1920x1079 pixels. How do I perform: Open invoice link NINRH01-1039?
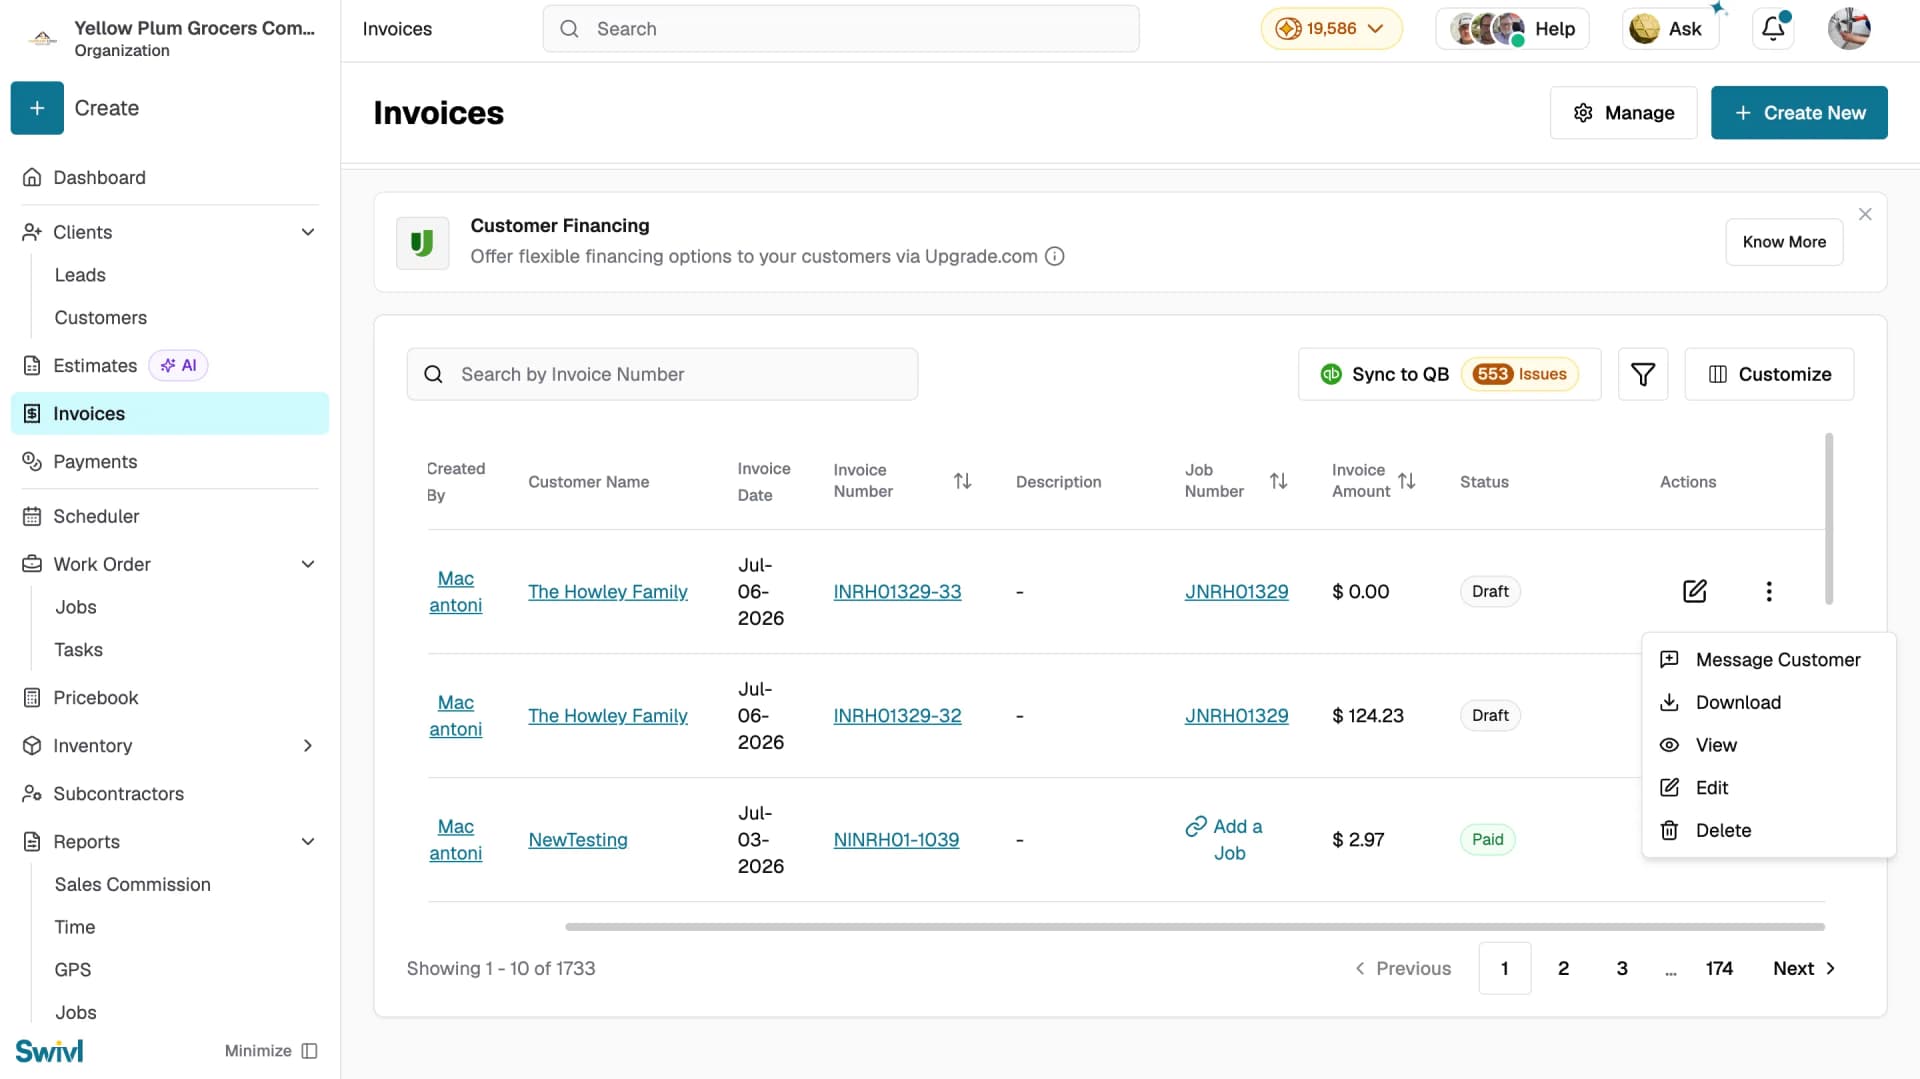pos(896,840)
